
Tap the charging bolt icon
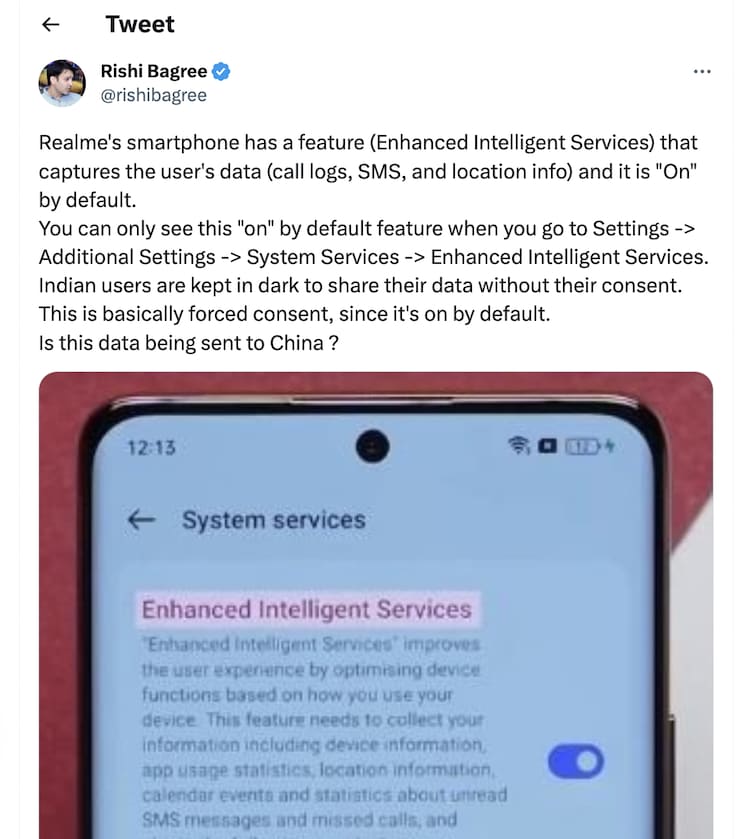coord(609,446)
